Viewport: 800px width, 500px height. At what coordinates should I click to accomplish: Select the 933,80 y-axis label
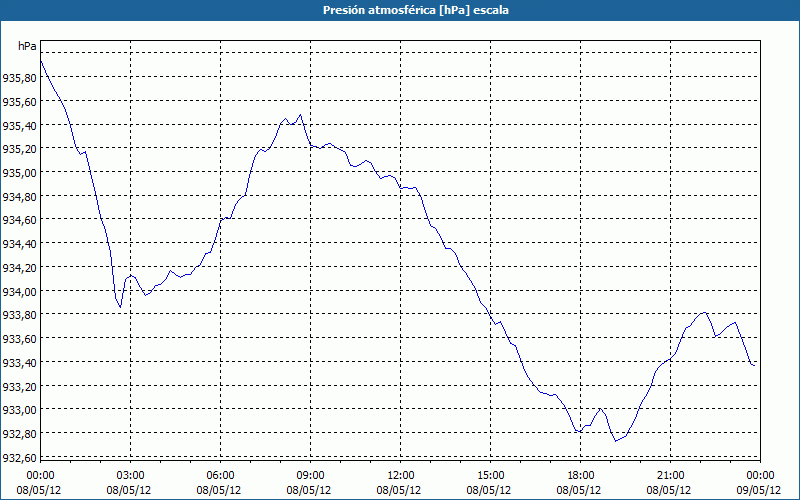click(19, 315)
